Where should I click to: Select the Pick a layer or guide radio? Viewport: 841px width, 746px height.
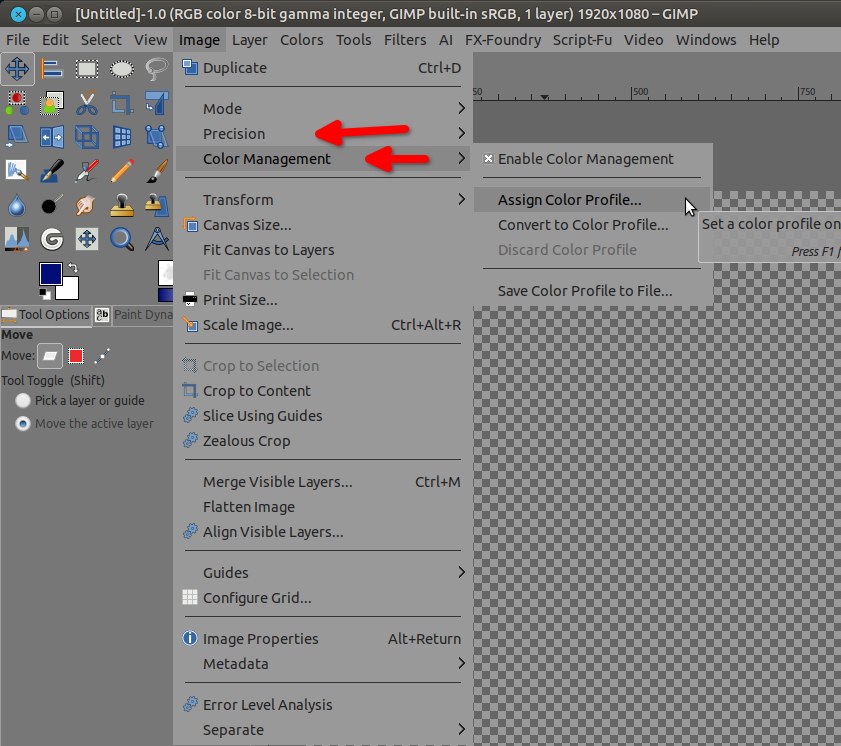[x=23, y=401]
